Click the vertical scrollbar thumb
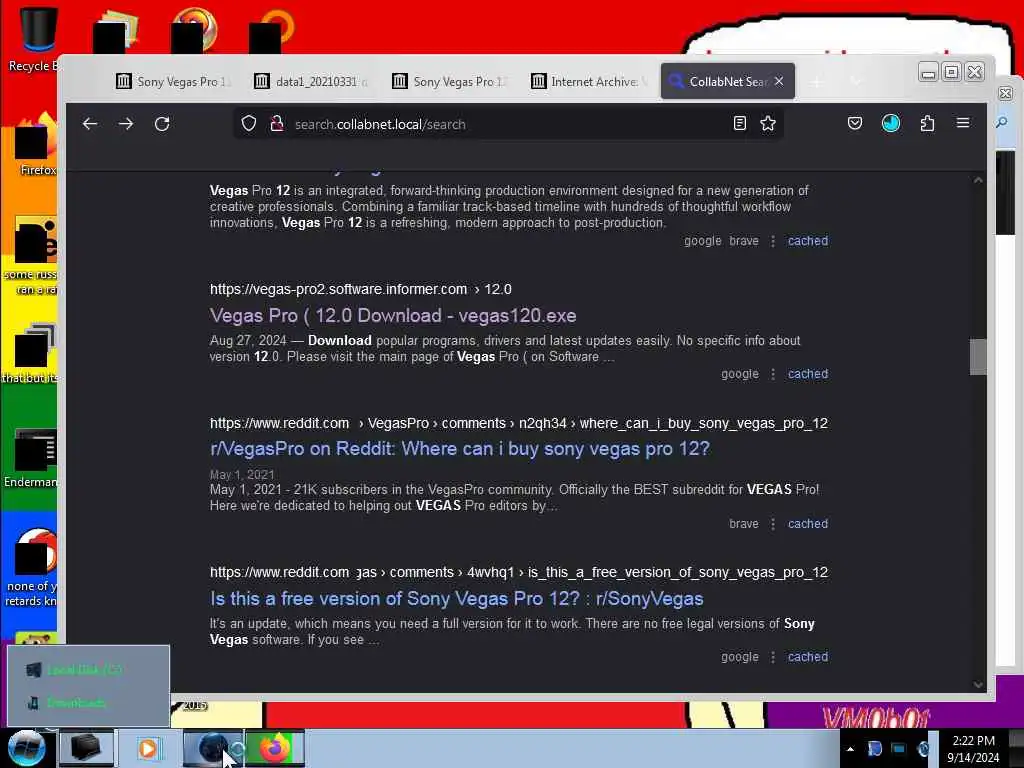This screenshot has width=1024, height=768. [x=978, y=357]
